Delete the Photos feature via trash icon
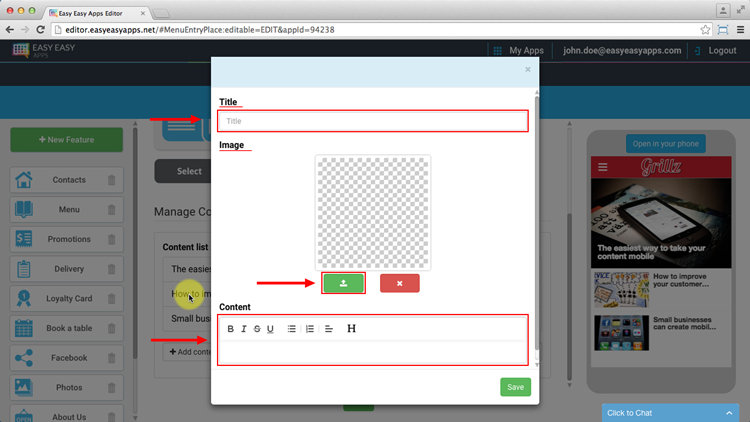Viewport: 750px width, 422px height. click(x=111, y=388)
